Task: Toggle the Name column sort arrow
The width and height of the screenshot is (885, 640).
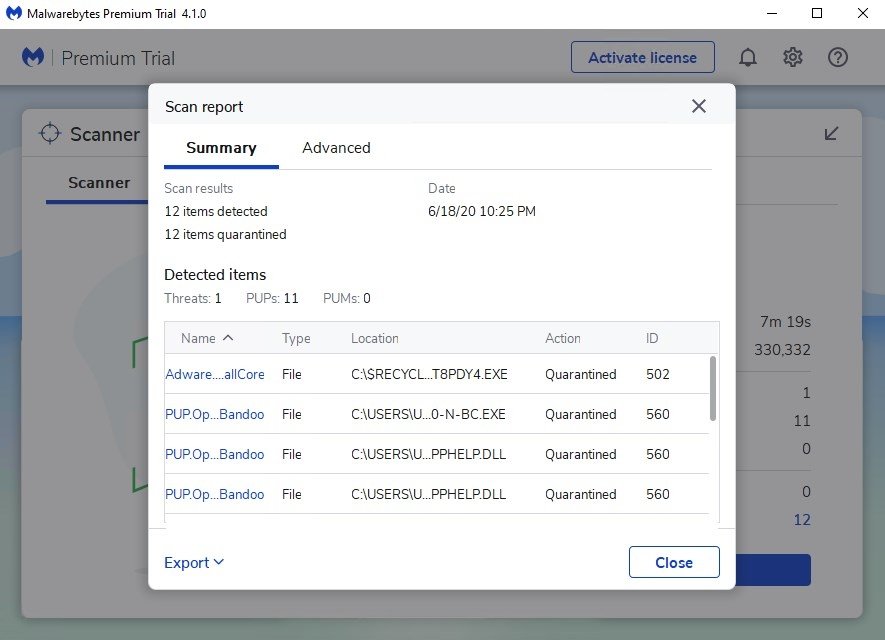Action: 228,337
